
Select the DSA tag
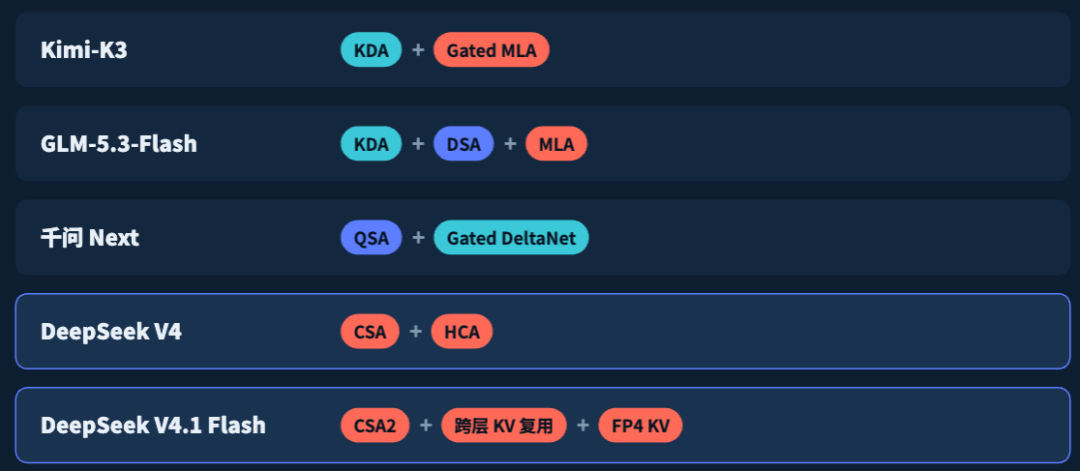[464, 144]
